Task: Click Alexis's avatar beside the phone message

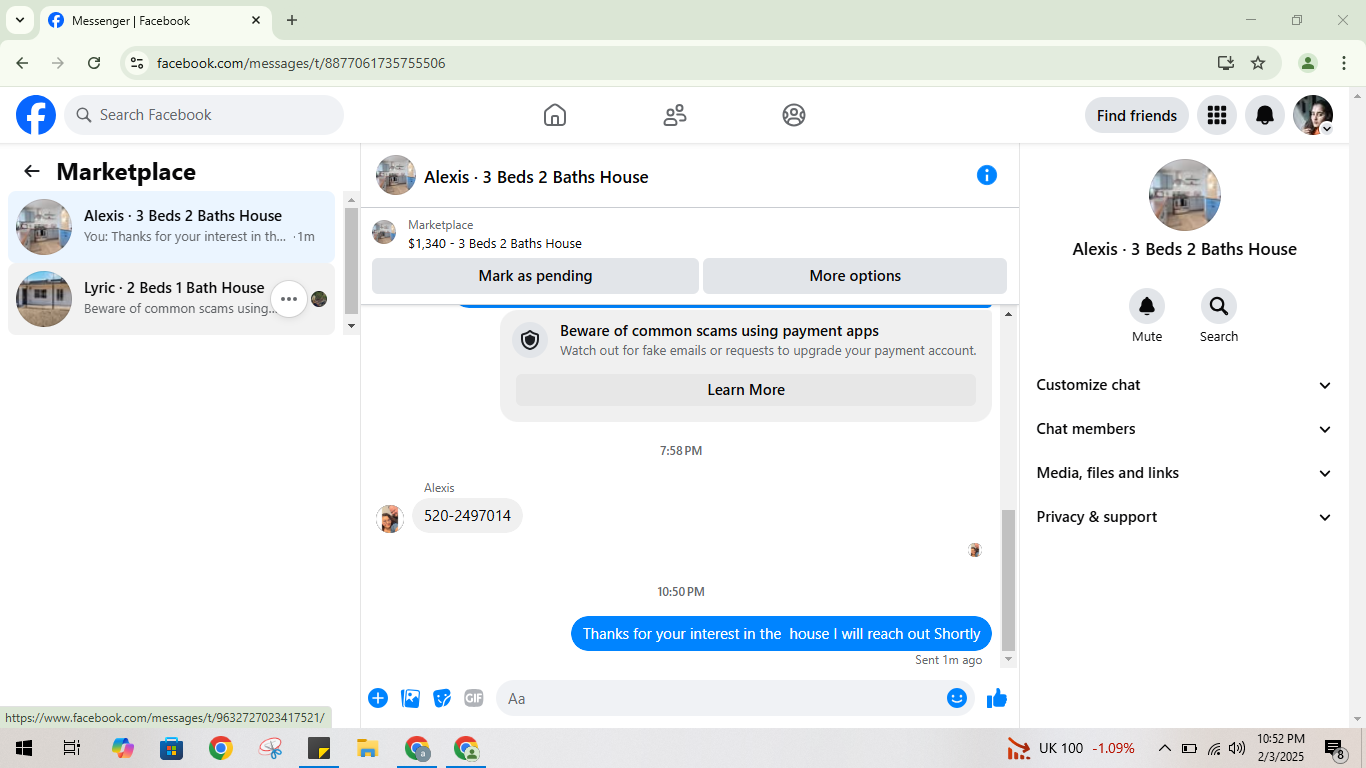Action: [390, 518]
